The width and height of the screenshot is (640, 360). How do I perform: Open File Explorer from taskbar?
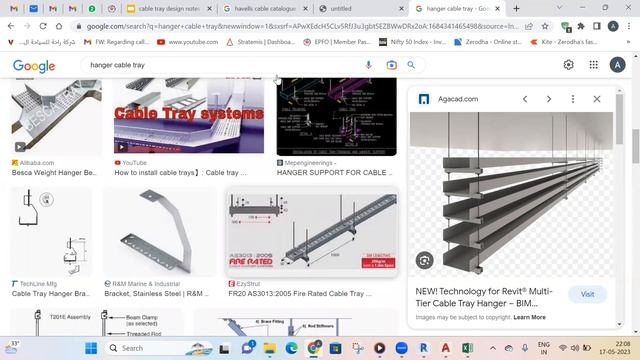tap(269, 348)
